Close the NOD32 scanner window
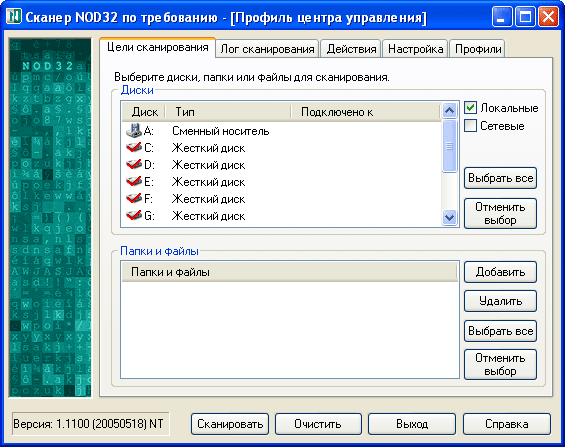This screenshot has width=565, height=447. click(548, 17)
